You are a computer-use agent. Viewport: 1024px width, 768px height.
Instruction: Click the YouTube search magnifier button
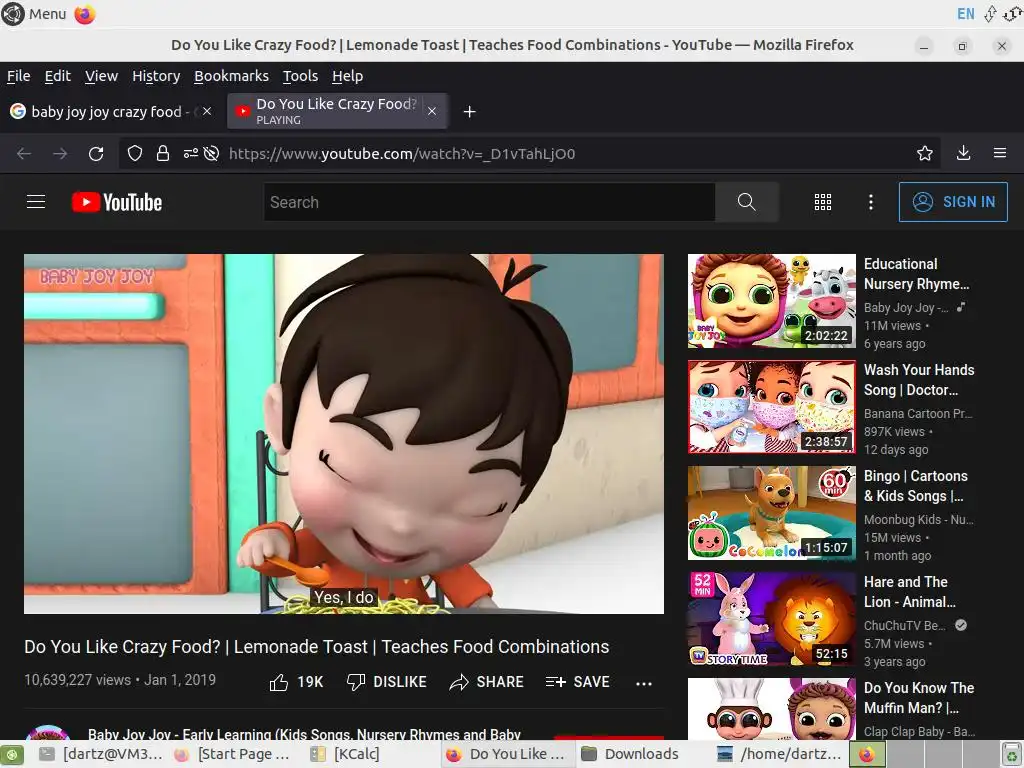pyautogui.click(x=746, y=202)
